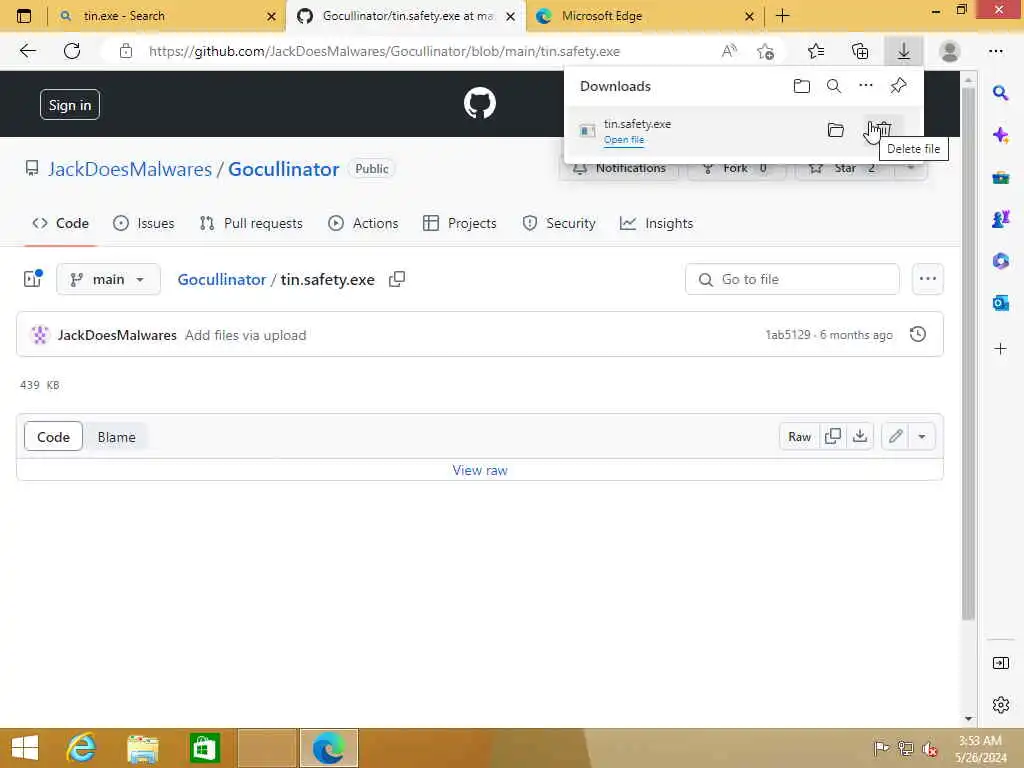
Task: Switch to the Issues tab
Action: [x=144, y=223]
